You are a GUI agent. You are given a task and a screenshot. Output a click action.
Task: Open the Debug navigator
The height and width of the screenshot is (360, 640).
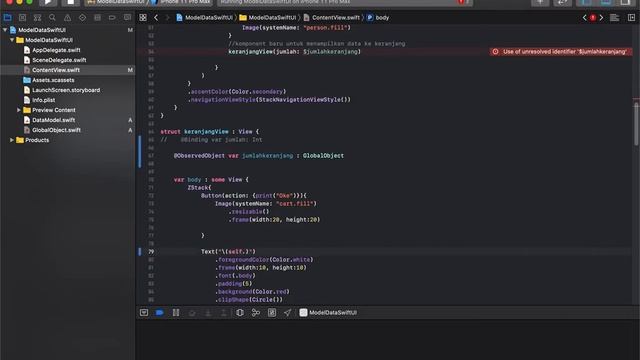coord(97,18)
